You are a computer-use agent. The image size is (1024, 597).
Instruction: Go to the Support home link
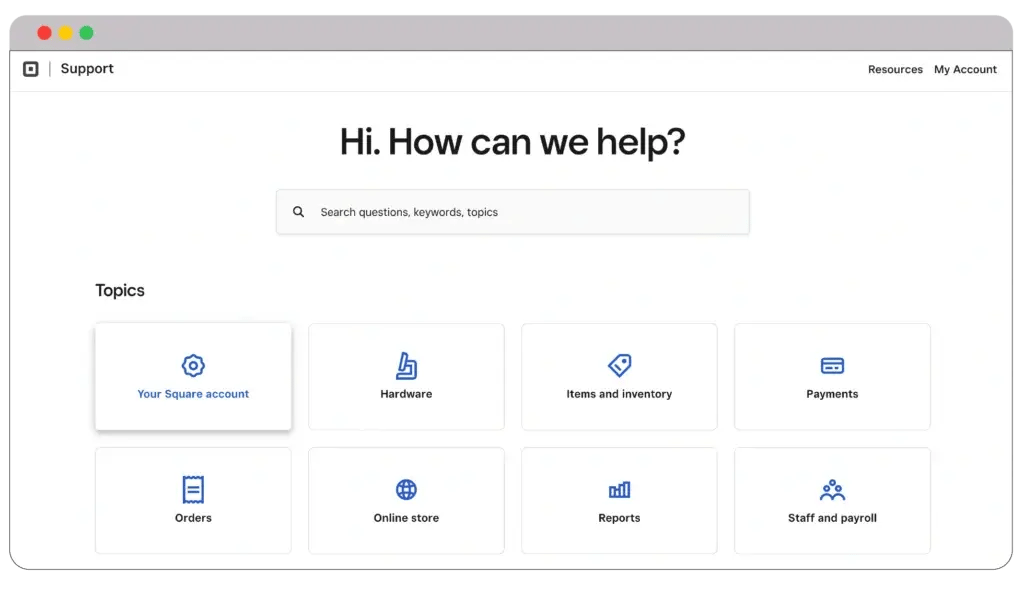[x=87, y=69]
